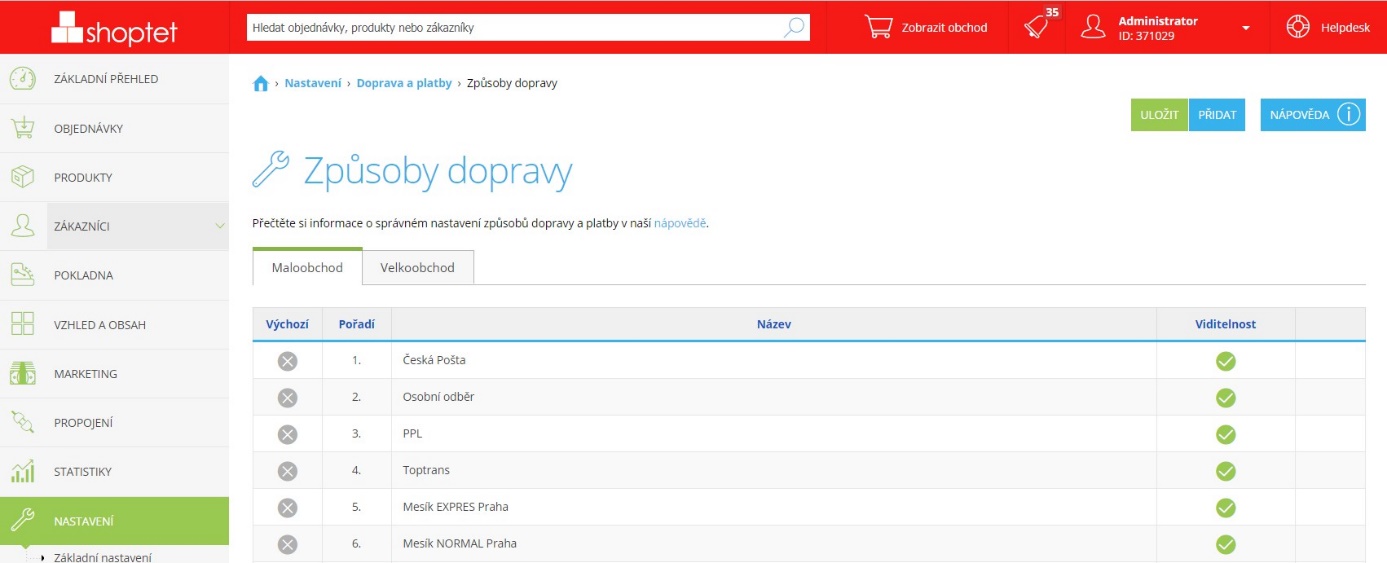Toggle visibility of Toptrans
This screenshot has width=1387, height=563.
[1226, 471]
